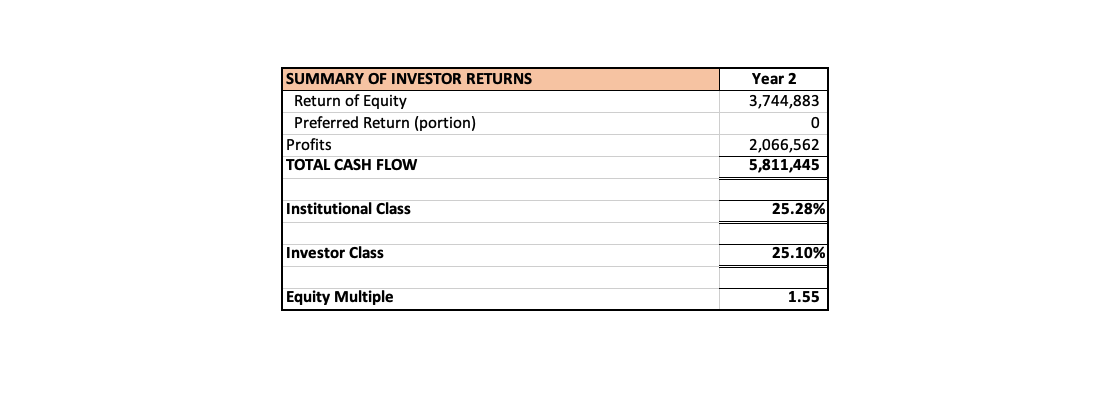Click the 25.10% Investor Class value

[774, 255]
